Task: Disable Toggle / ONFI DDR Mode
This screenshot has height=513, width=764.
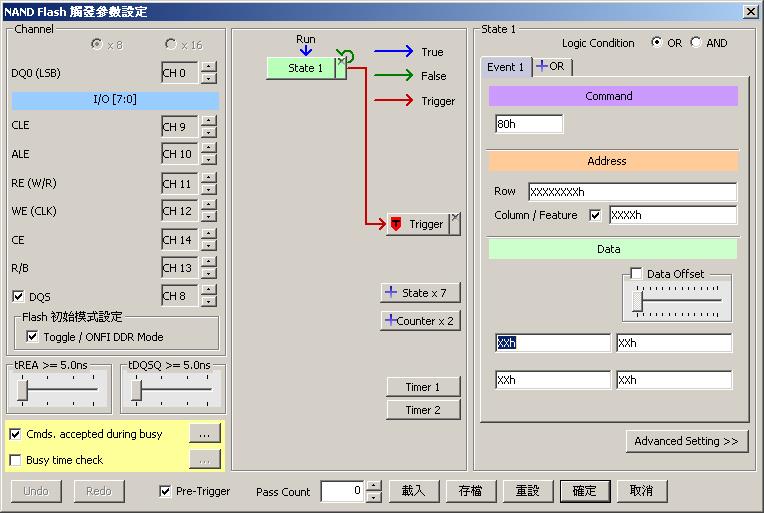Action: 32,337
